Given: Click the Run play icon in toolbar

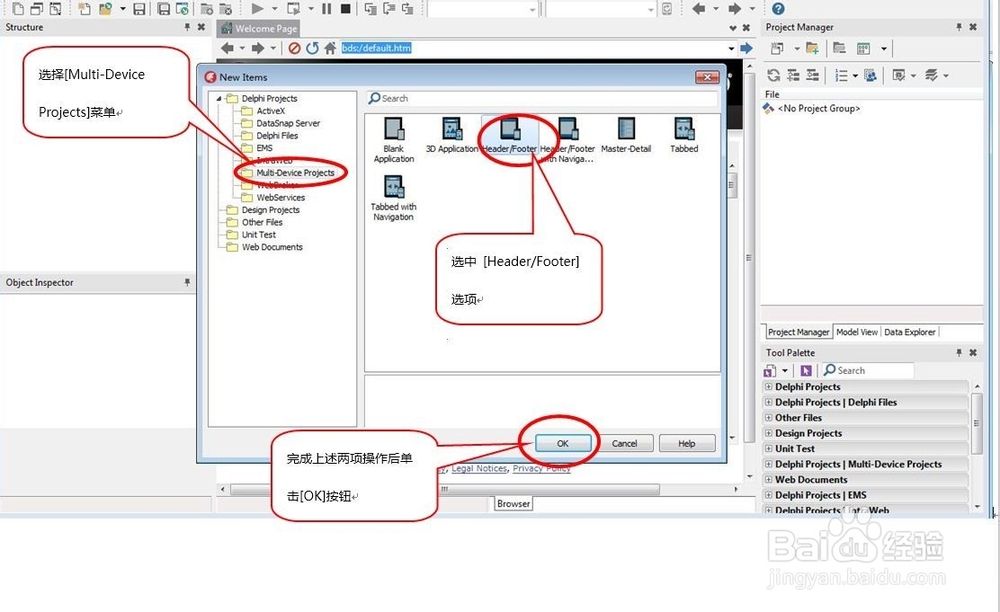Looking at the screenshot, I should [257, 9].
